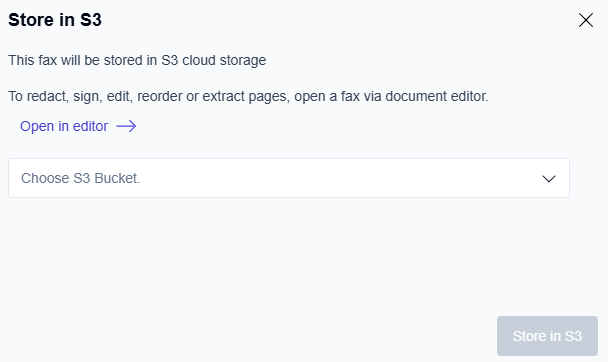Click the grayed-out Store in S3 label
This screenshot has height=362, width=608.
coord(547,336)
